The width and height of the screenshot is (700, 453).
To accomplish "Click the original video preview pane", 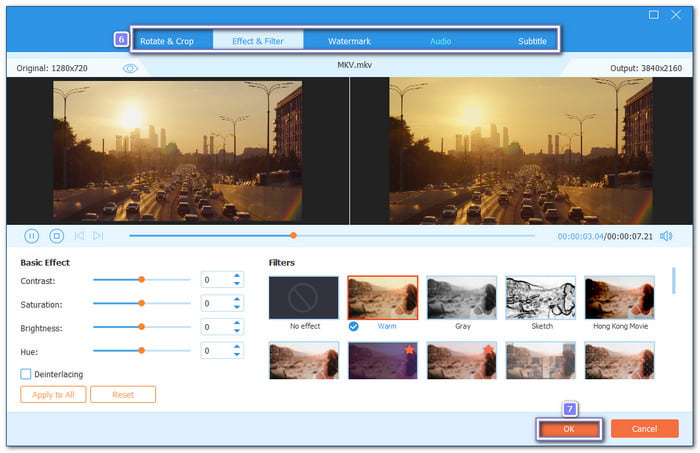I will [178, 151].
